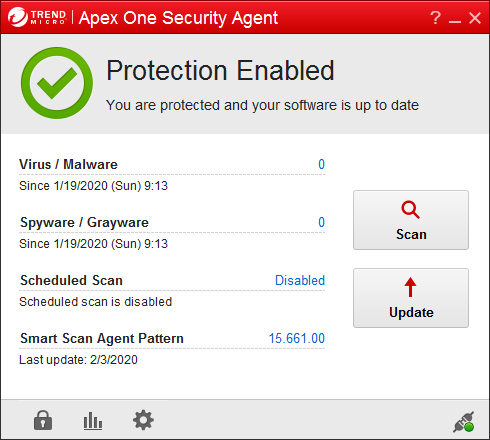Select the Spyware / Grayware heading
490x440 pixels.
[x=84, y=223]
